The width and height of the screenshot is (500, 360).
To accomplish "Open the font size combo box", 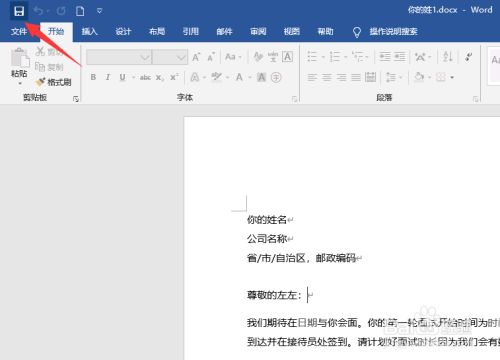I will coord(170,57).
